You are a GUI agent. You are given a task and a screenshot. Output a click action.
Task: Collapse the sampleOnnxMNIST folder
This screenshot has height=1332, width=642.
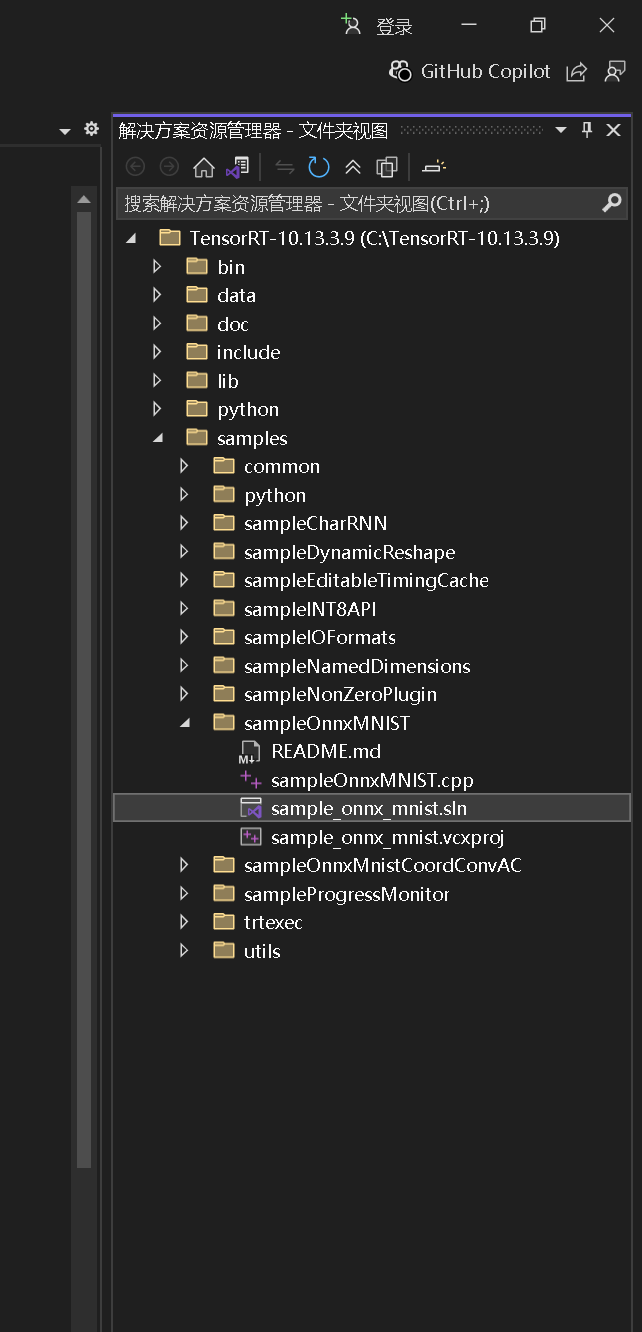pyautogui.click(x=184, y=723)
